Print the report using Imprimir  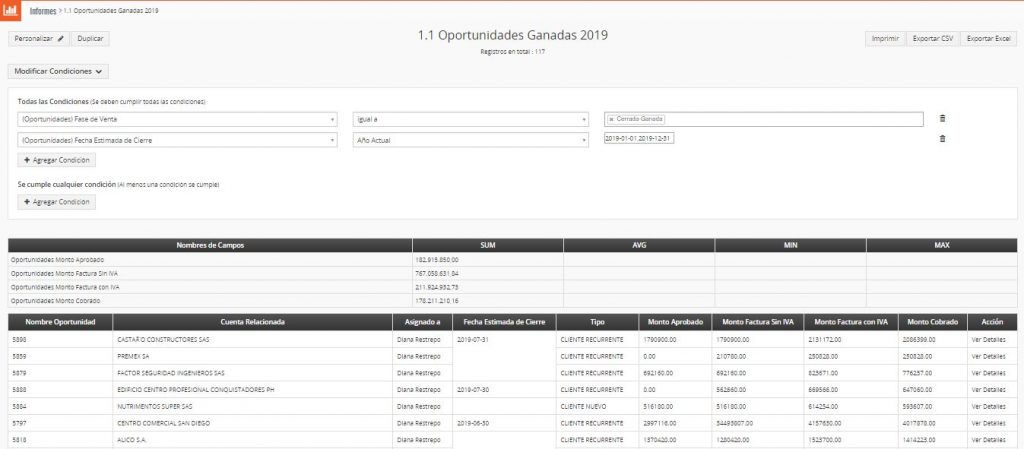click(x=884, y=38)
